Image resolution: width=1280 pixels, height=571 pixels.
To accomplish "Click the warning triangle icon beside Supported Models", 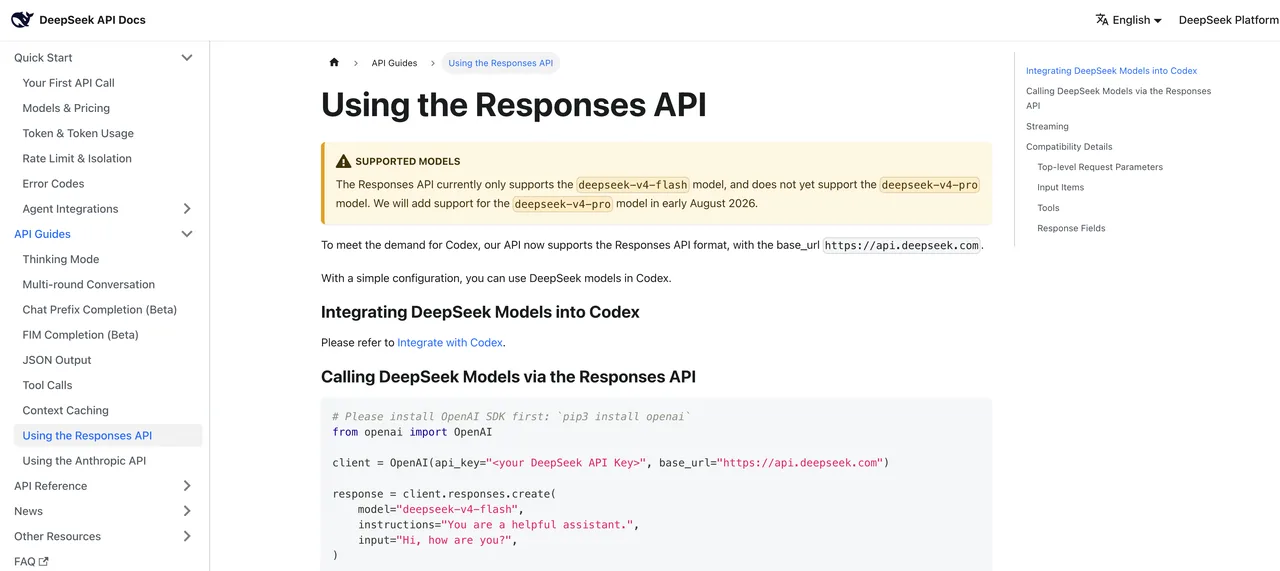I will [x=344, y=161].
